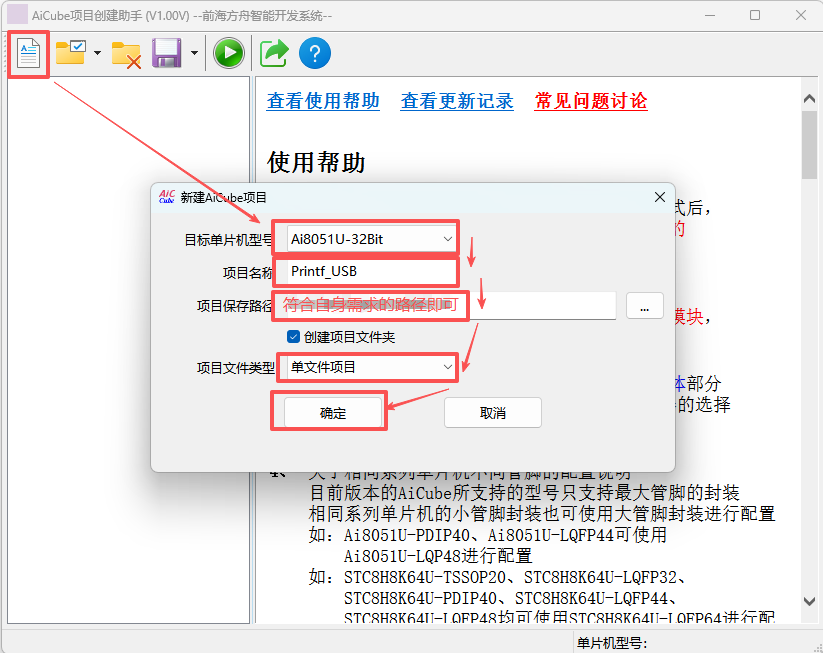This screenshot has height=653, width=823.
Task: Click the 使用帮助 heading text
Action: tap(316, 162)
